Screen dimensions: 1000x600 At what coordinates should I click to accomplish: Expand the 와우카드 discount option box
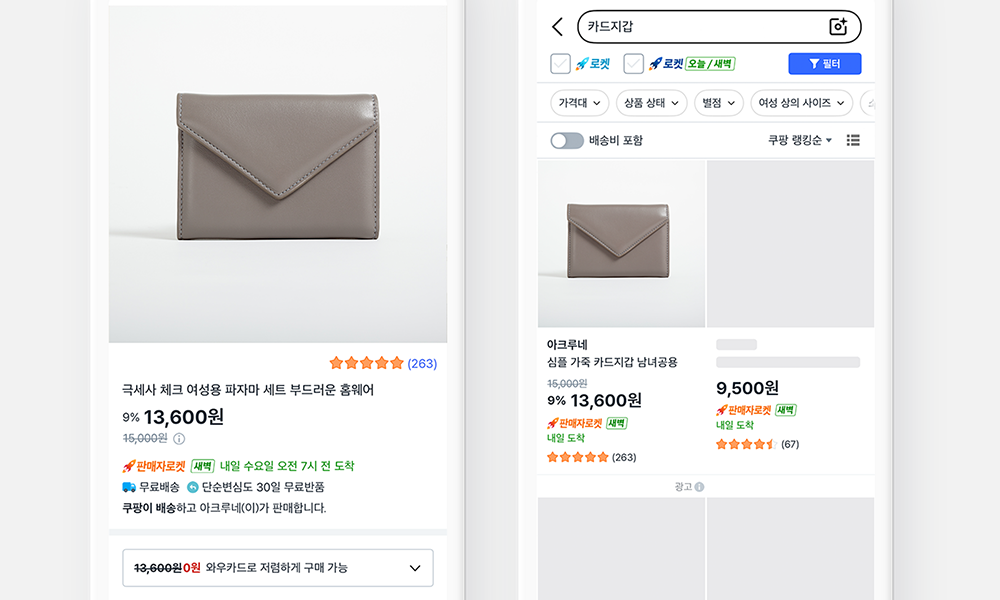click(x=278, y=568)
